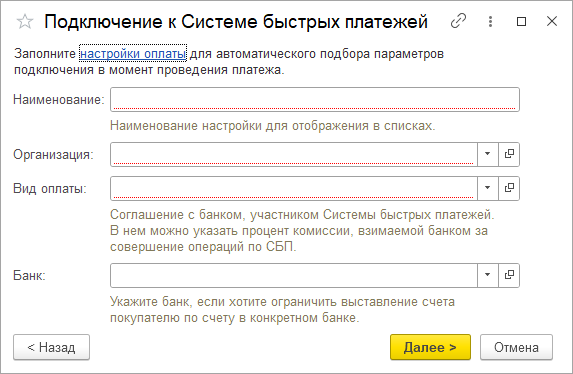Viewport: 573px width, 374px height.
Task: Get a link to this form via the chain icon
Action: (458, 21)
